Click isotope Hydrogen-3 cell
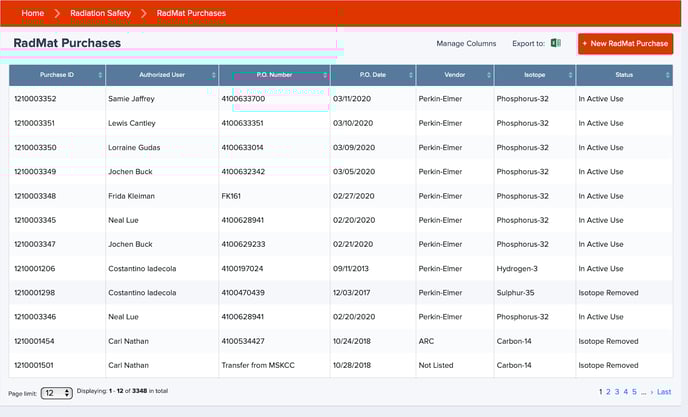The image size is (688, 417). coord(517,269)
